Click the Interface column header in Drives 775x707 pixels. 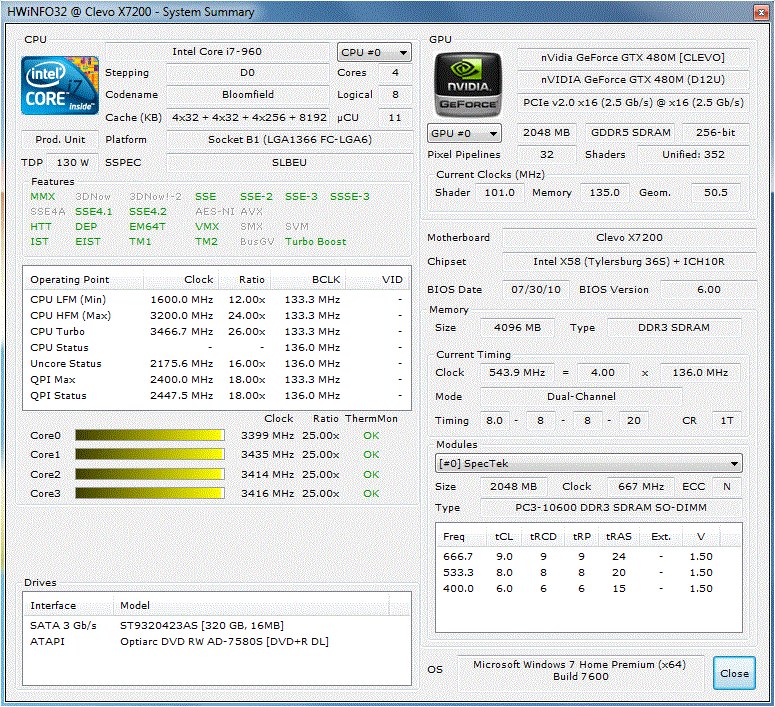(68, 605)
